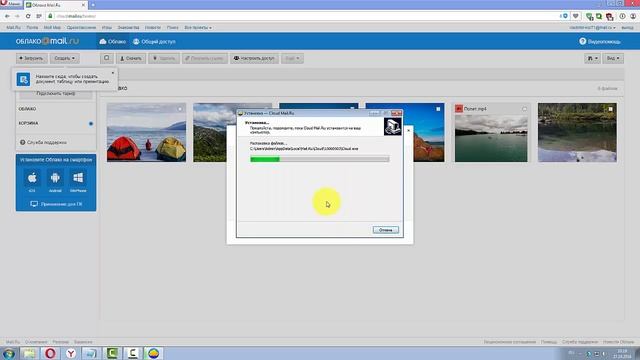
Task: Click the Получить ссылку button
Action: [x=205, y=58]
